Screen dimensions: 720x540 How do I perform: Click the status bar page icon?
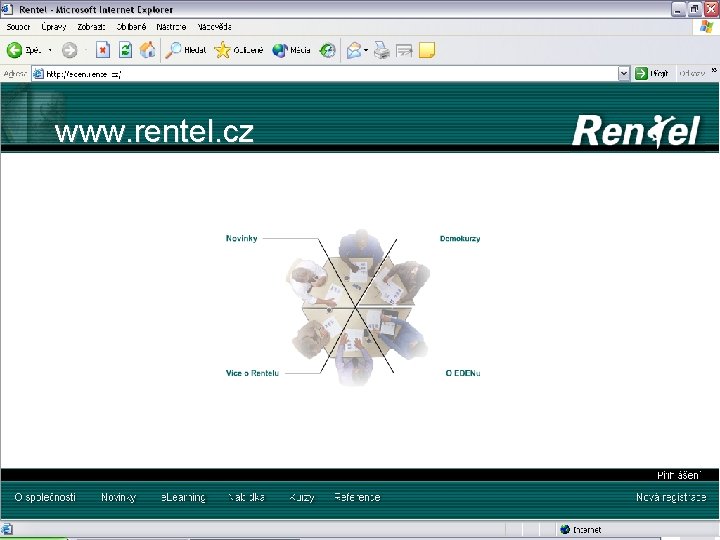pyautogui.click(x=7, y=529)
